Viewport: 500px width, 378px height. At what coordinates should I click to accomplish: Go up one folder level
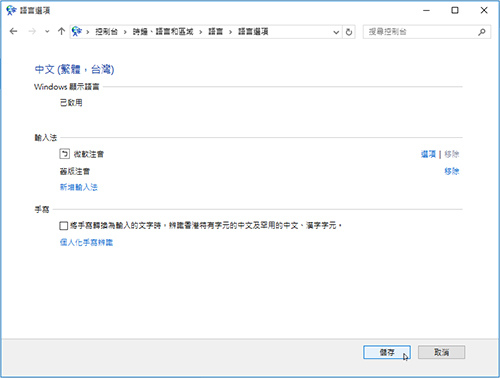click(x=61, y=31)
